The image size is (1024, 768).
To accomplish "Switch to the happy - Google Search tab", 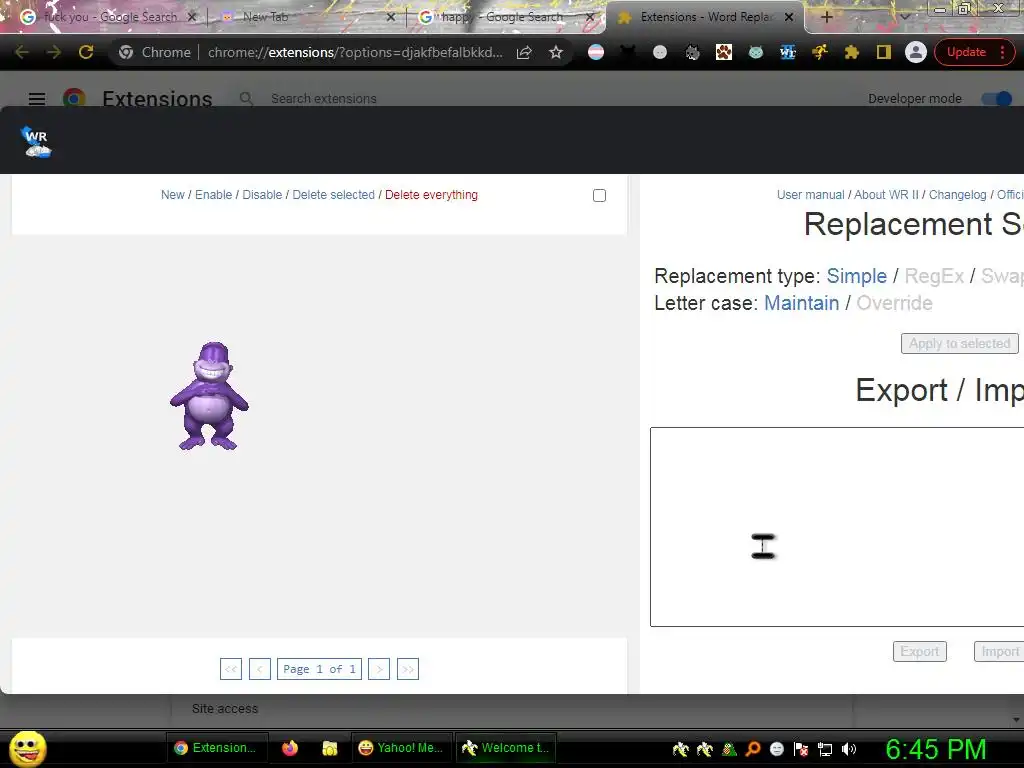I will pyautogui.click(x=501, y=17).
